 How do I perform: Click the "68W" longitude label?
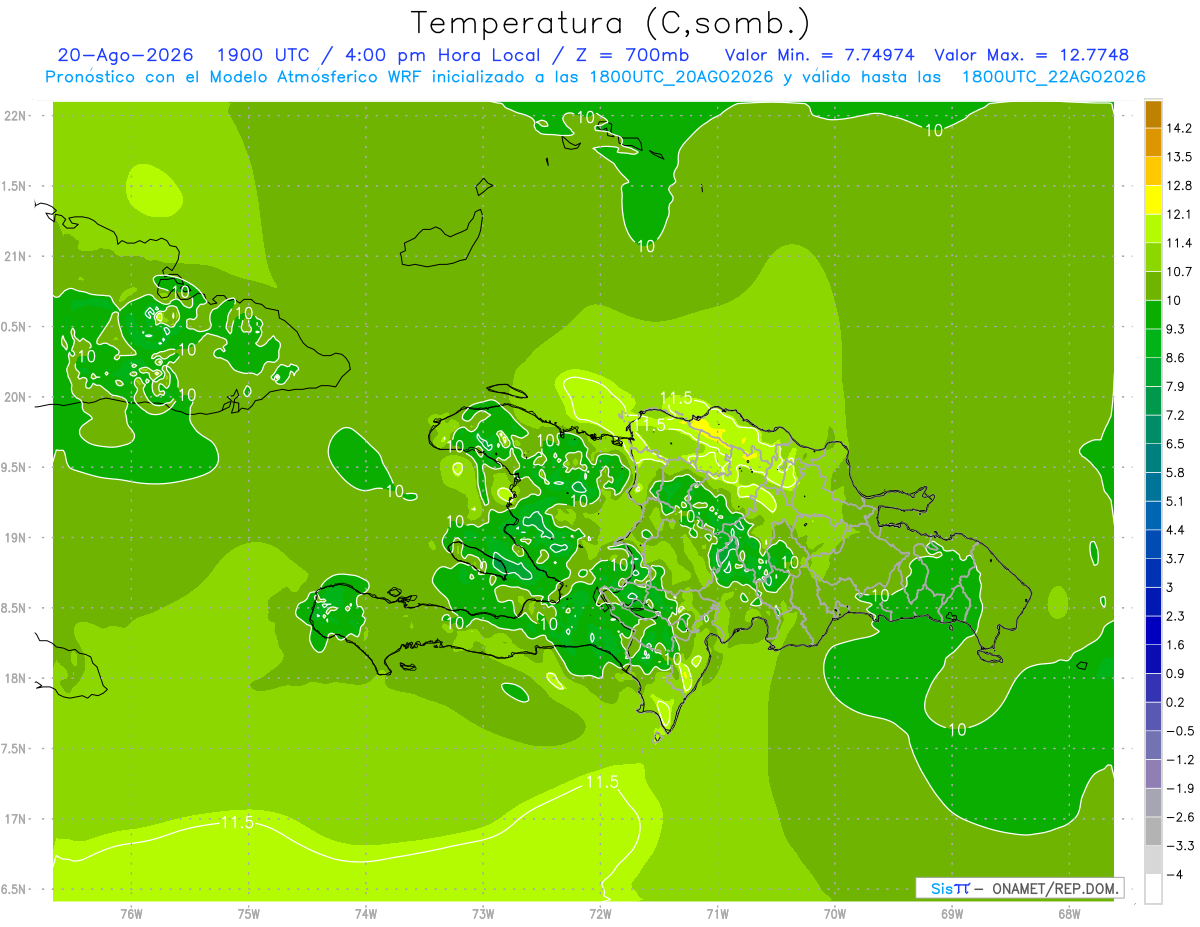point(1069,914)
